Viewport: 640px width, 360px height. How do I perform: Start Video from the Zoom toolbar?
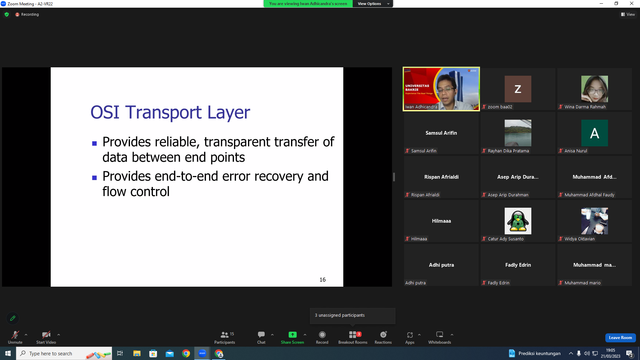tap(46, 337)
